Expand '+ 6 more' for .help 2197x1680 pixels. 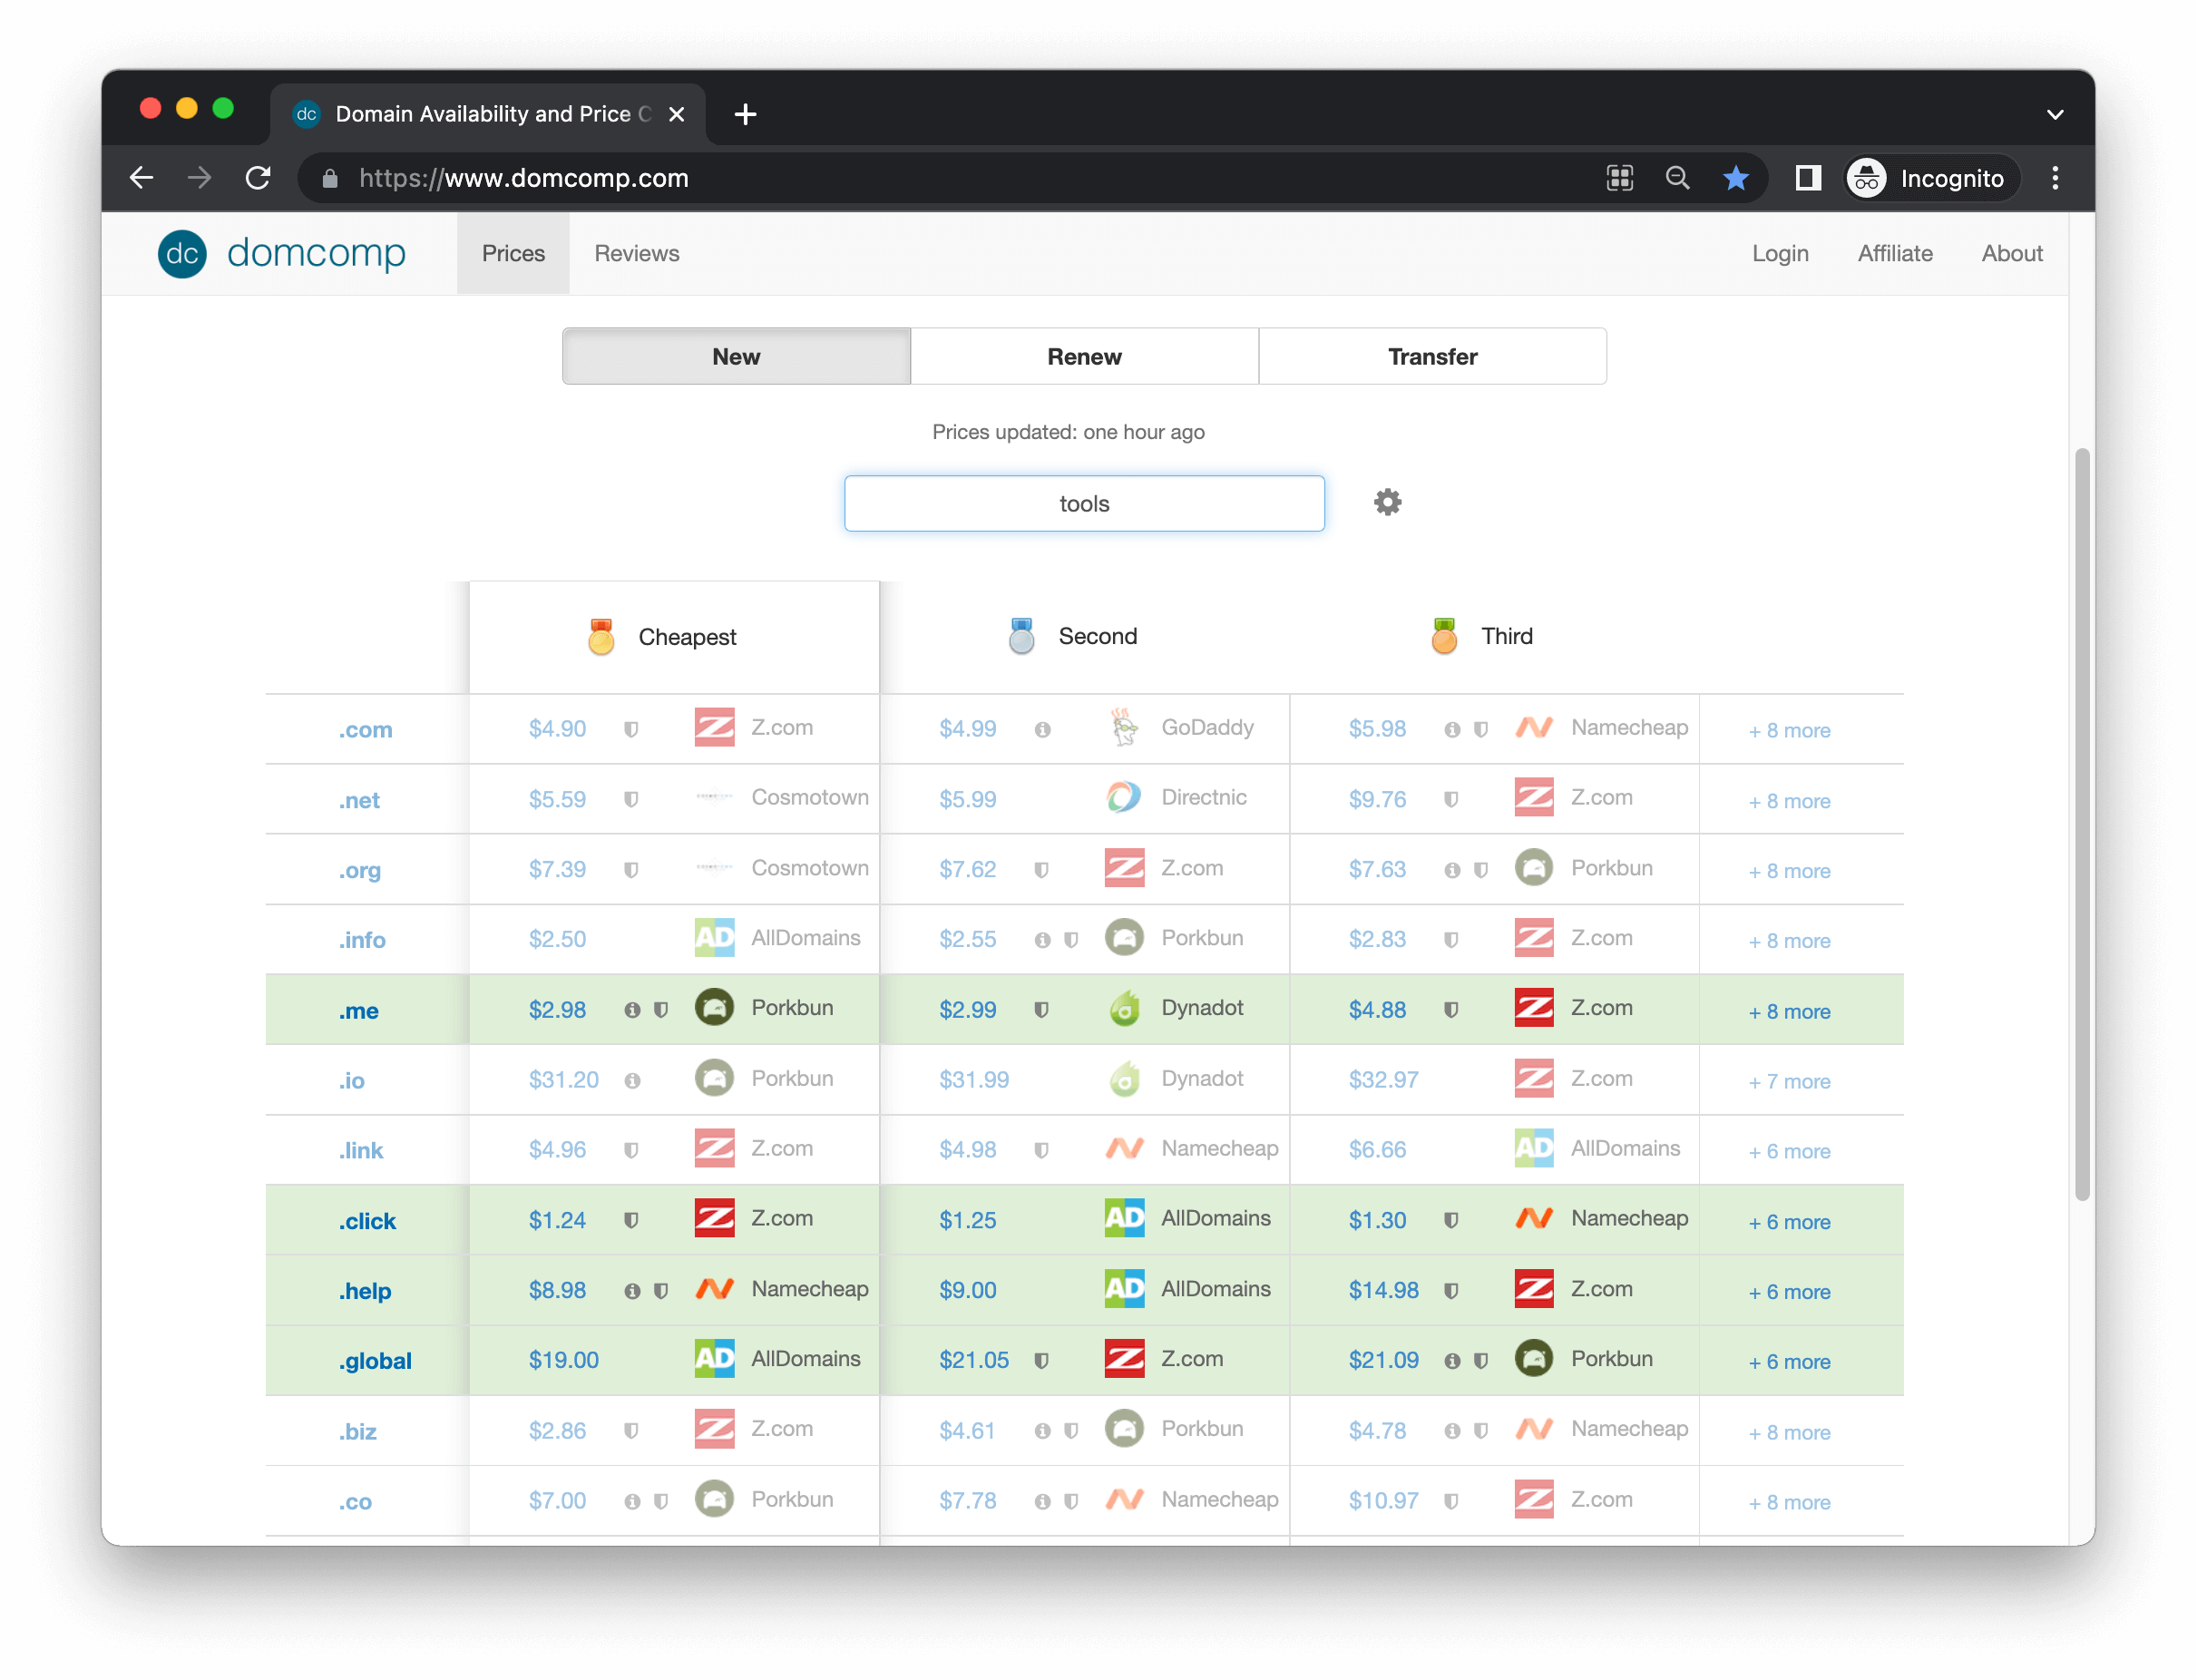pyautogui.click(x=1789, y=1292)
